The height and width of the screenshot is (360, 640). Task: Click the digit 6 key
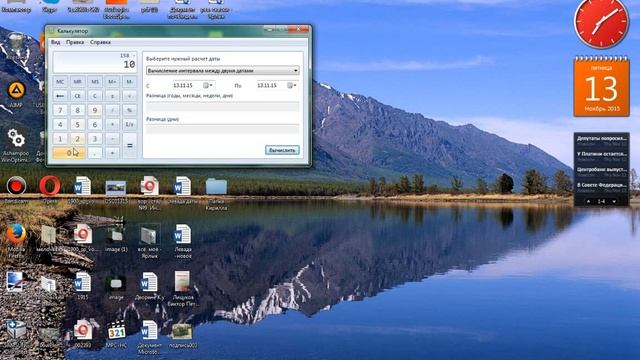[x=95, y=124]
